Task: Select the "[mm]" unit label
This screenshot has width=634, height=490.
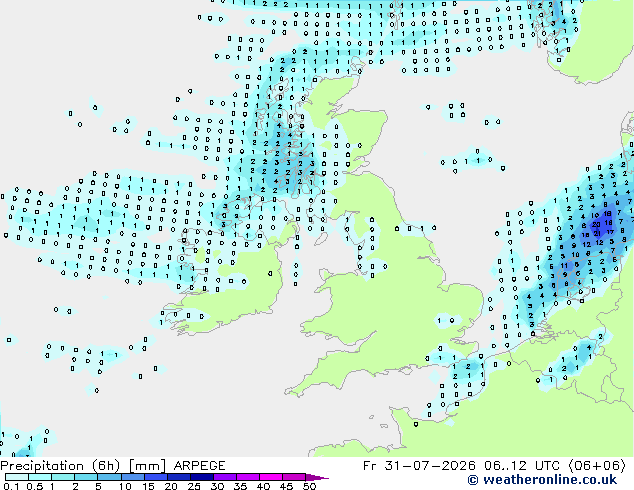Action: 147,466
